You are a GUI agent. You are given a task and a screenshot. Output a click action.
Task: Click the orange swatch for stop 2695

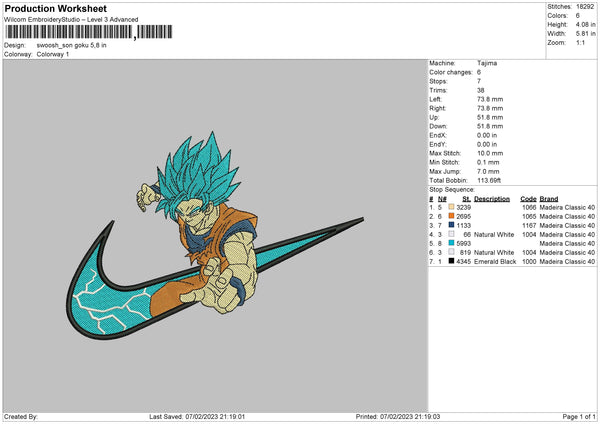click(x=451, y=216)
